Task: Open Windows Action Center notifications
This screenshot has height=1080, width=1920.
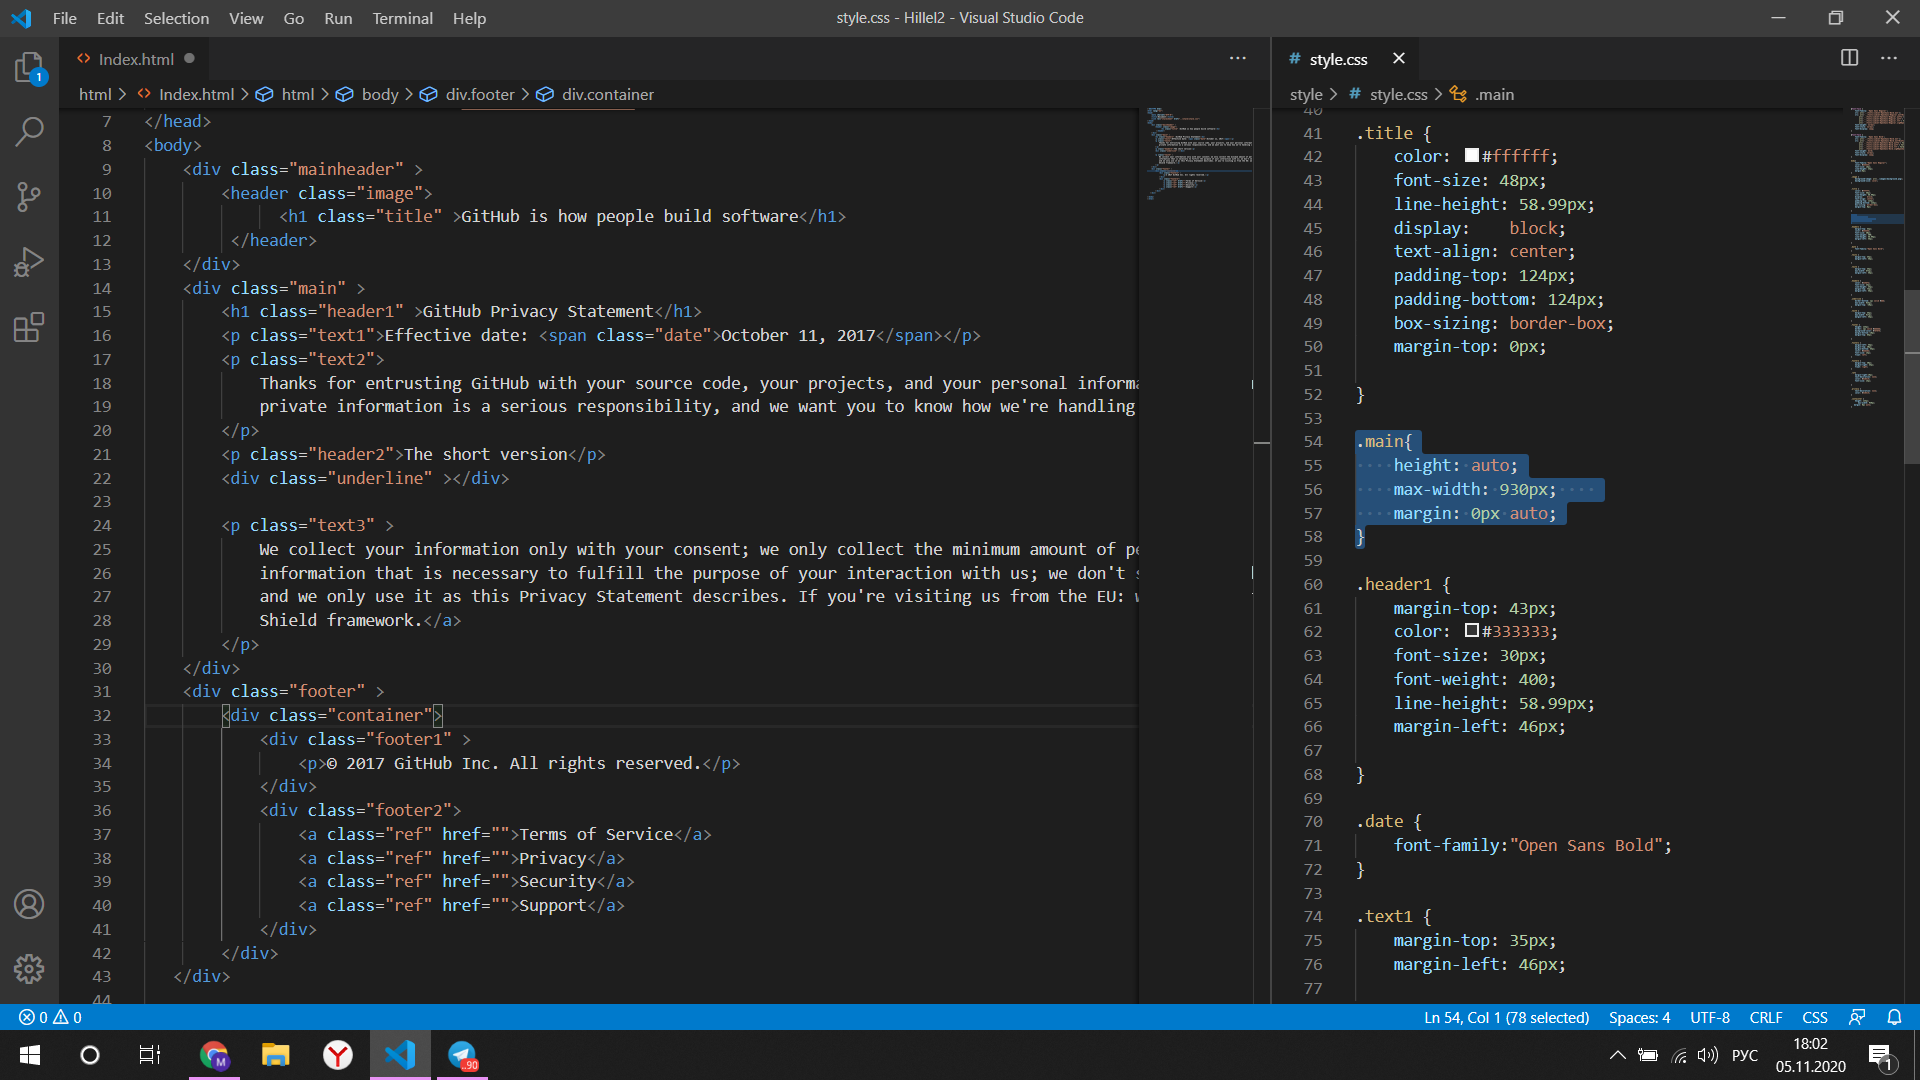Action: pos(1880,1055)
